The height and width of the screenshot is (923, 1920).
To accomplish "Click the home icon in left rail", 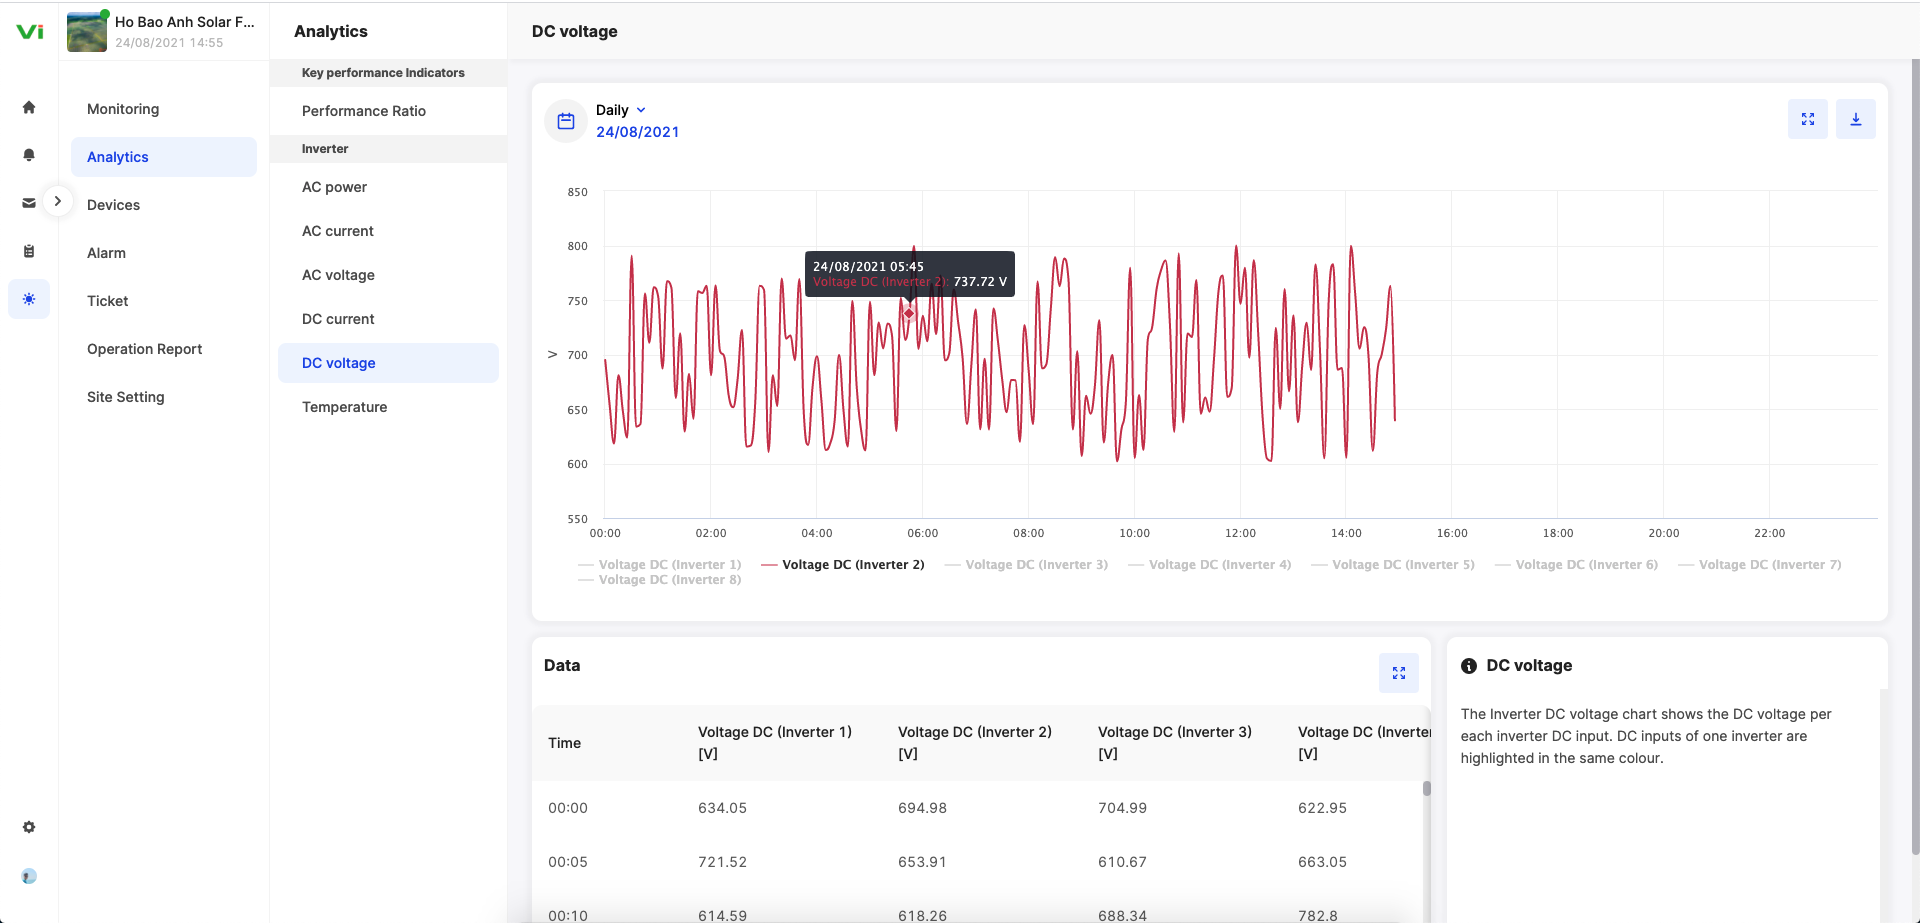I will click(x=29, y=108).
